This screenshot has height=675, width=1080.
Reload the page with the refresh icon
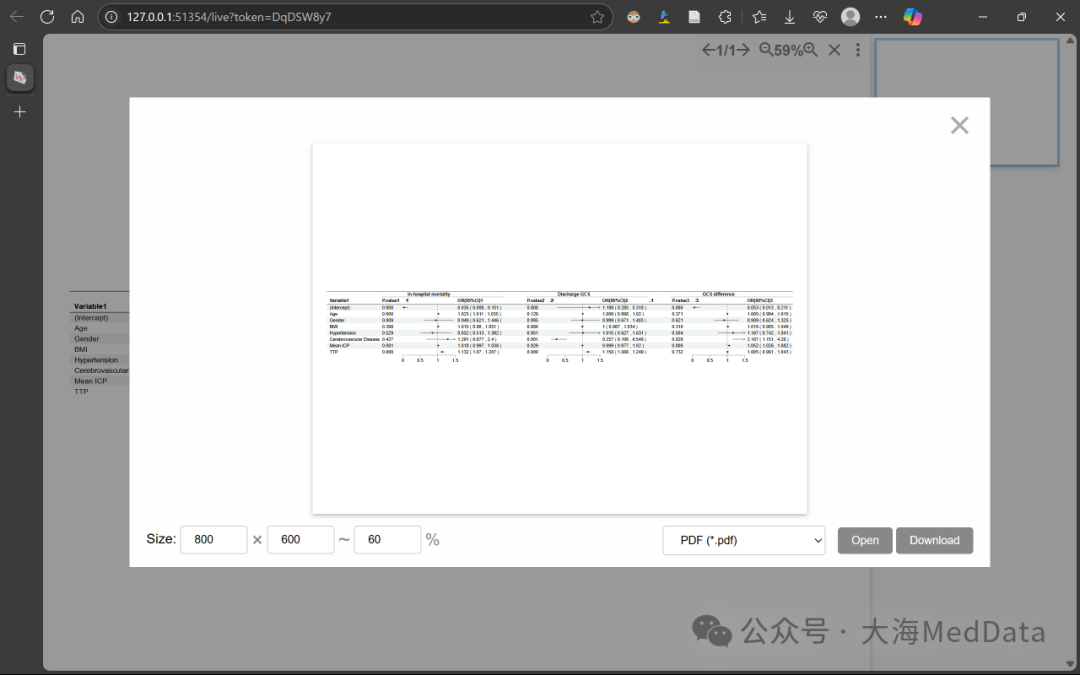tap(47, 17)
